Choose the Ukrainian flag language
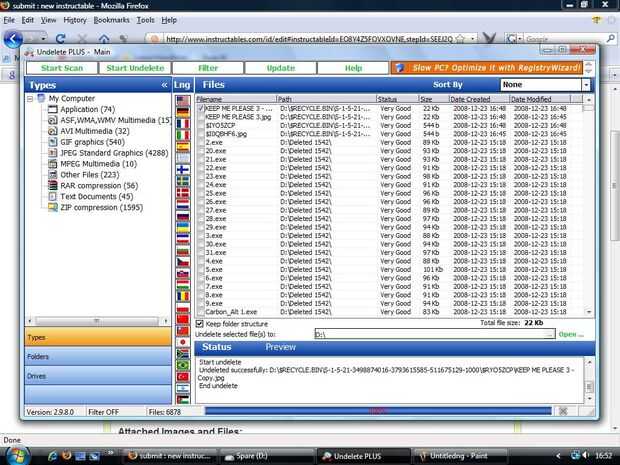This screenshot has width=620, height=465. coord(183,227)
